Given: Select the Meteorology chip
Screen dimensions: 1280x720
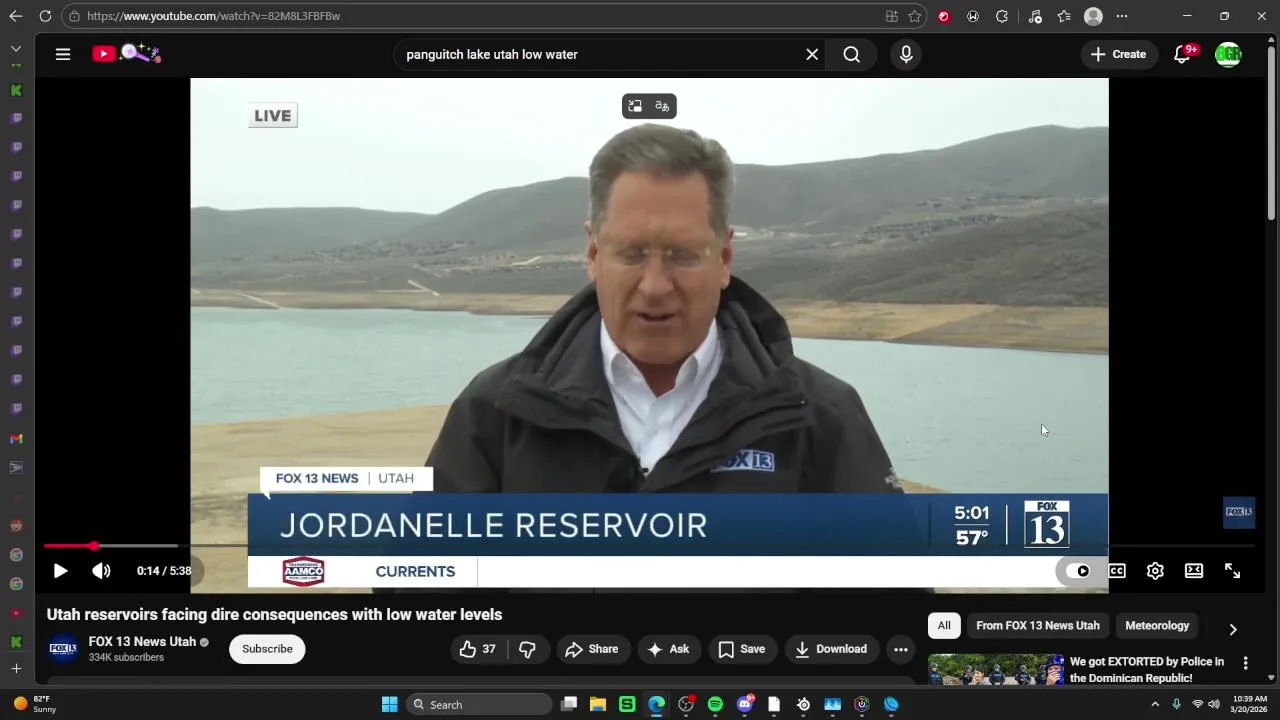Looking at the screenshot, I should coord(1157,626).
